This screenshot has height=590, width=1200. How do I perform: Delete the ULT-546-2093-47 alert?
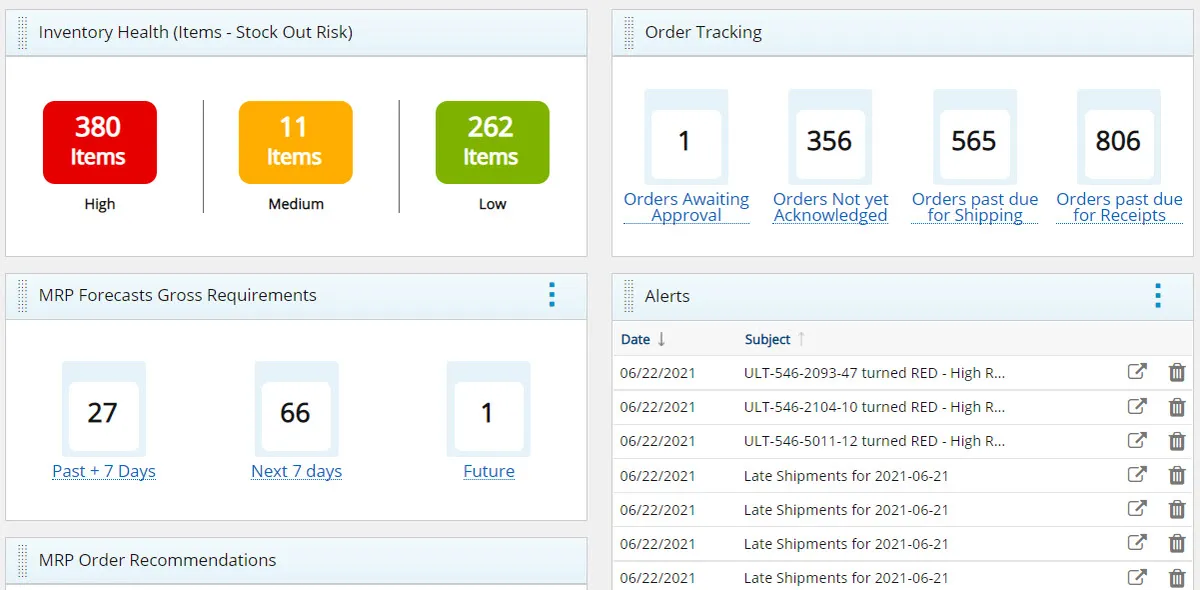1177,372
